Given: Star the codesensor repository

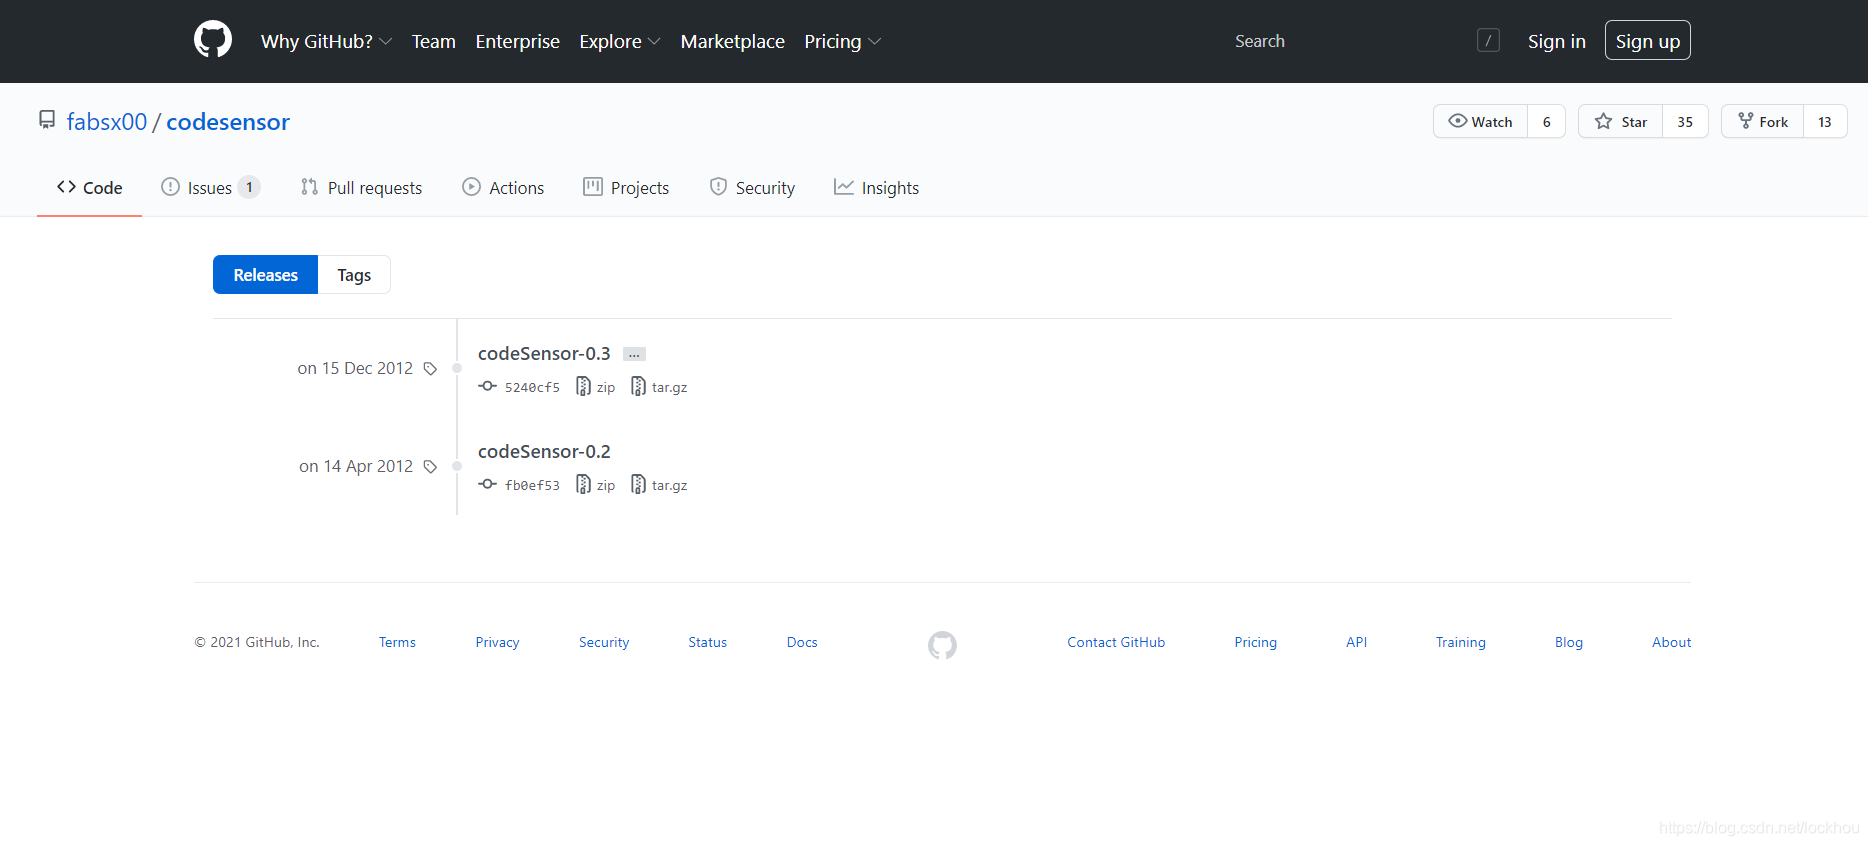Looking at the screenshot, I should click(x=1620, y=121).
